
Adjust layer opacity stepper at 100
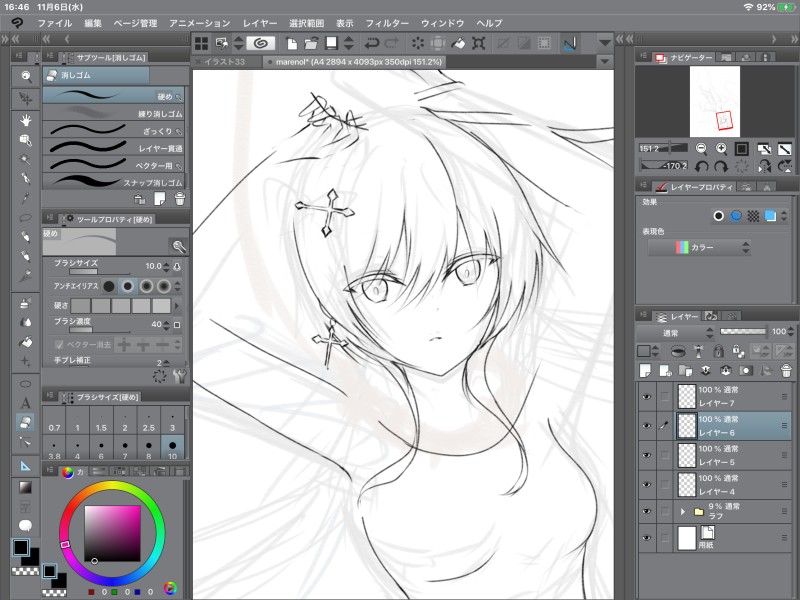pyautogui.click(x=790, y=332)
